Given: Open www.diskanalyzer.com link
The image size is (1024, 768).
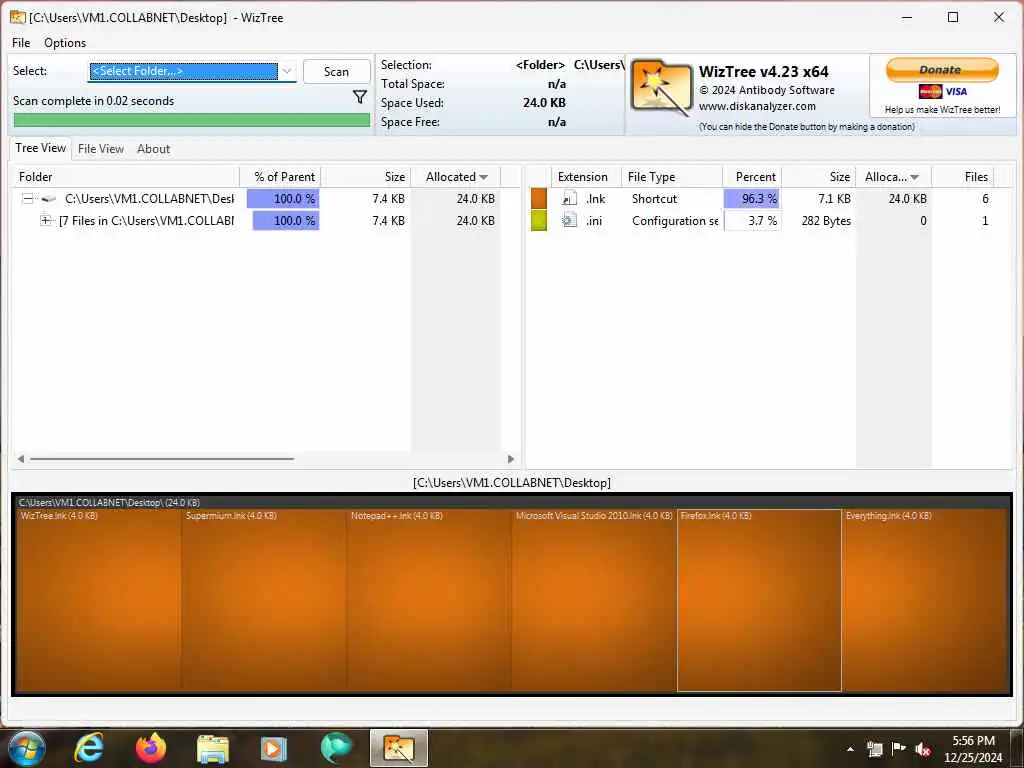Looking at the screenshot, I should [757, 106].
